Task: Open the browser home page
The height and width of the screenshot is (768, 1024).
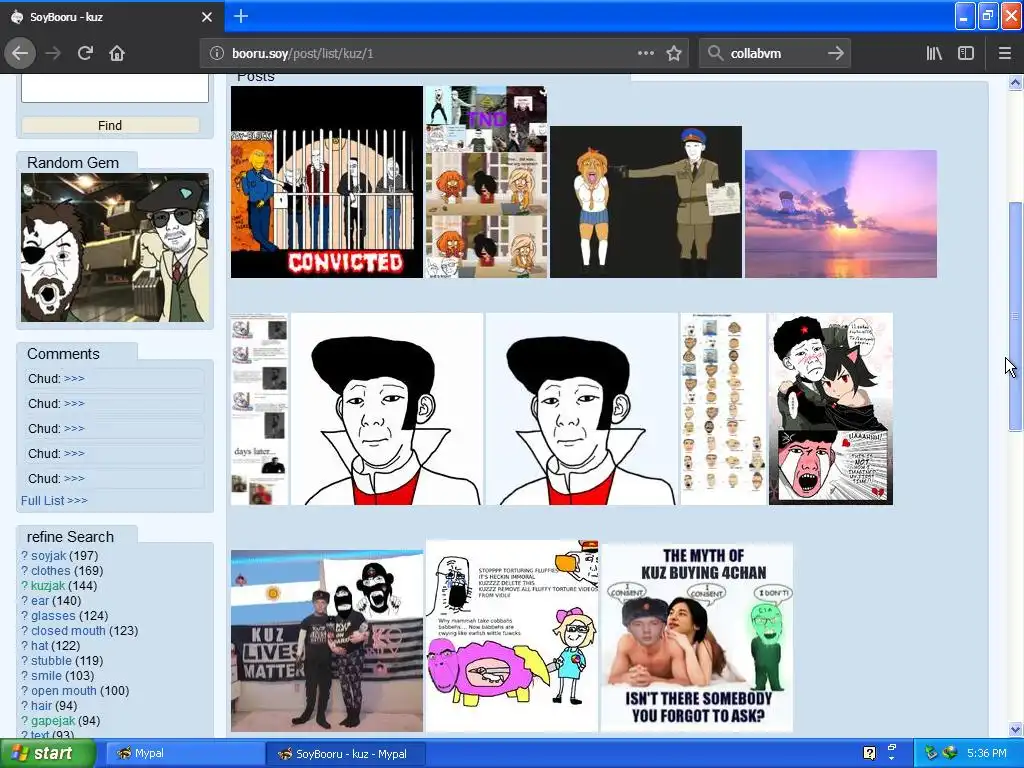Action: tap(117, 54)
